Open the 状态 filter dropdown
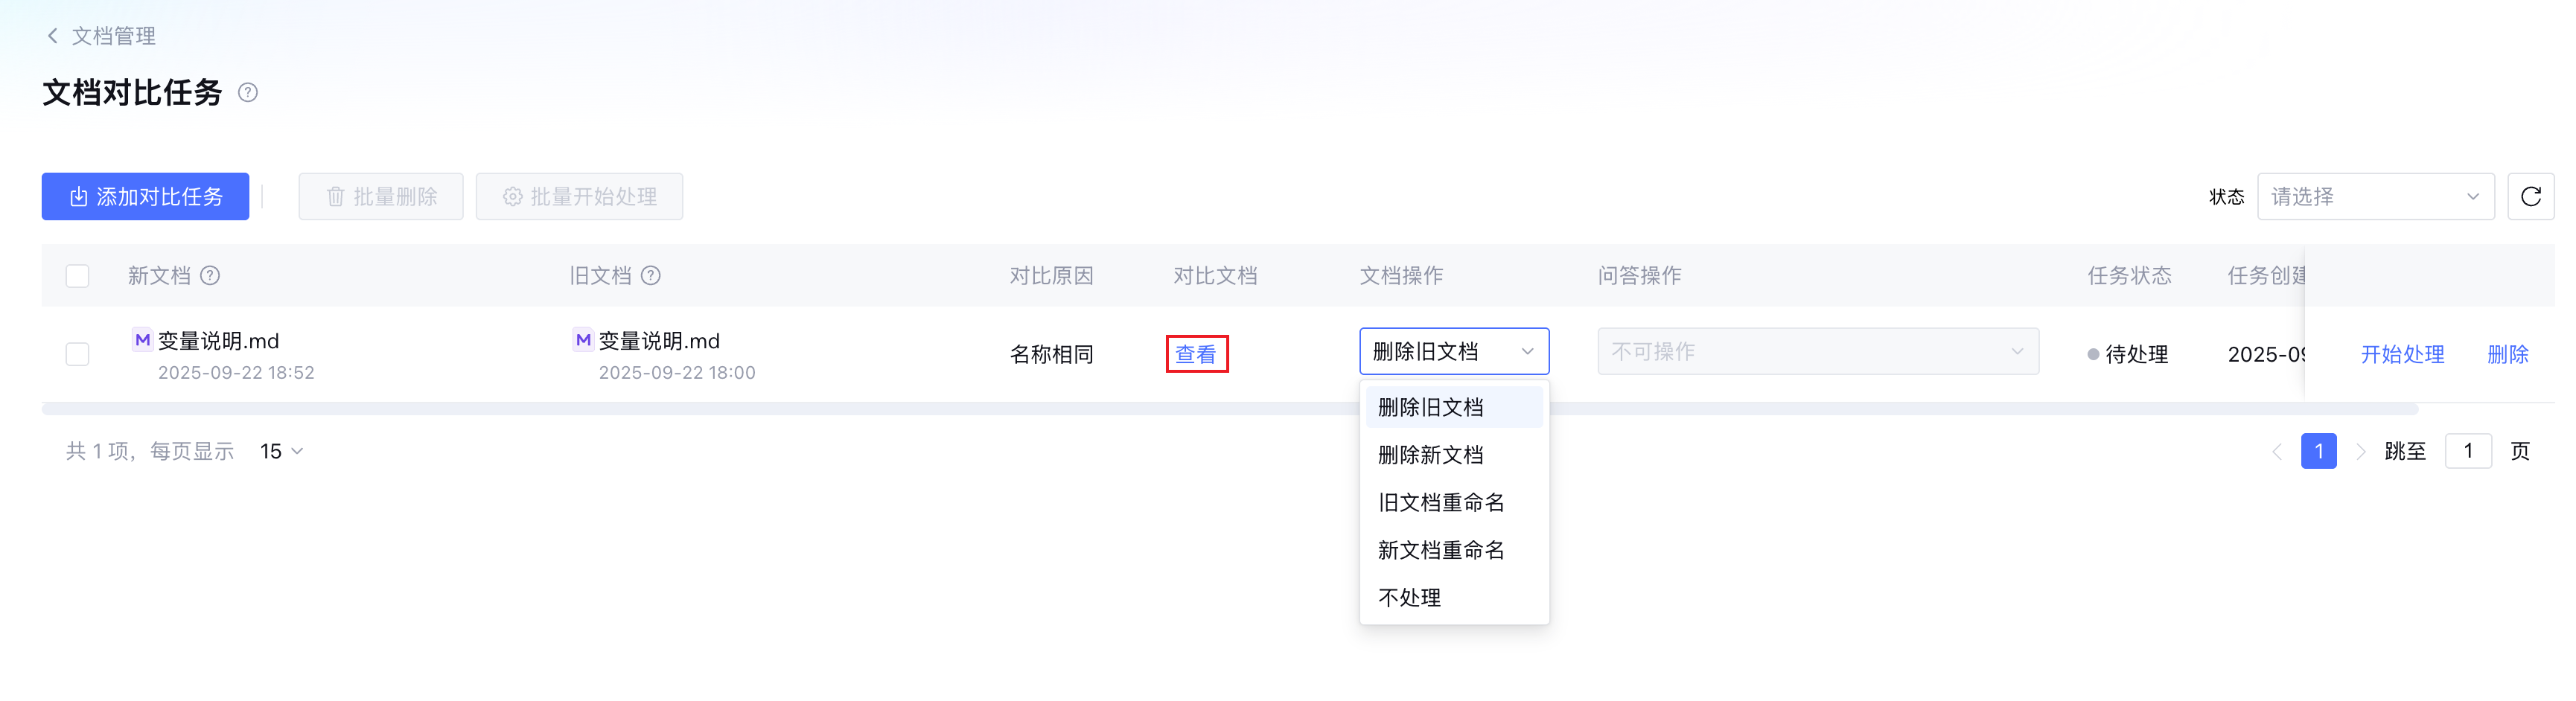 (2375, 196)
